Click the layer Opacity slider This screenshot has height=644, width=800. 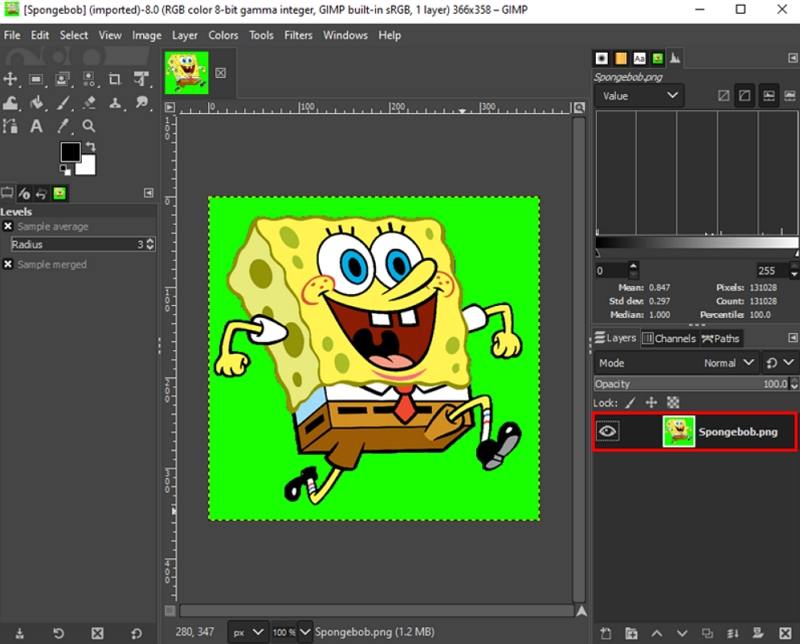tap(691, 384)
